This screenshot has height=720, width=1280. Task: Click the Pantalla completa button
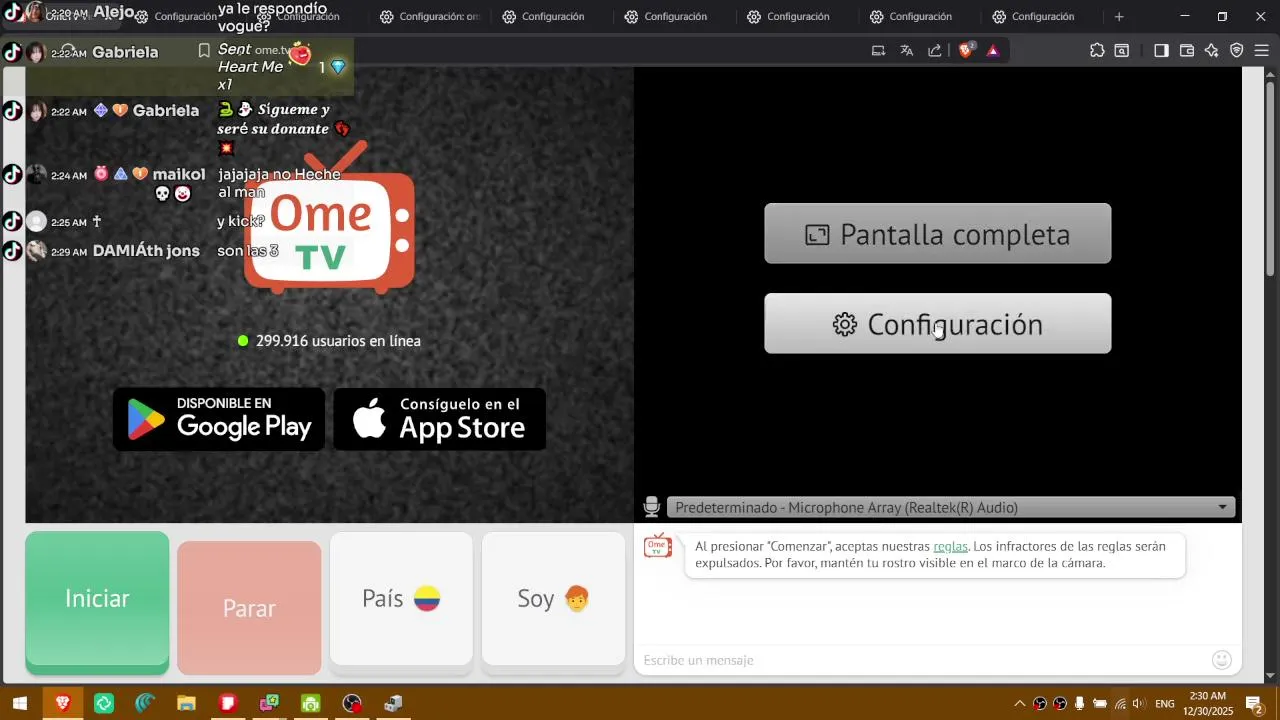(x=938, y=234)
